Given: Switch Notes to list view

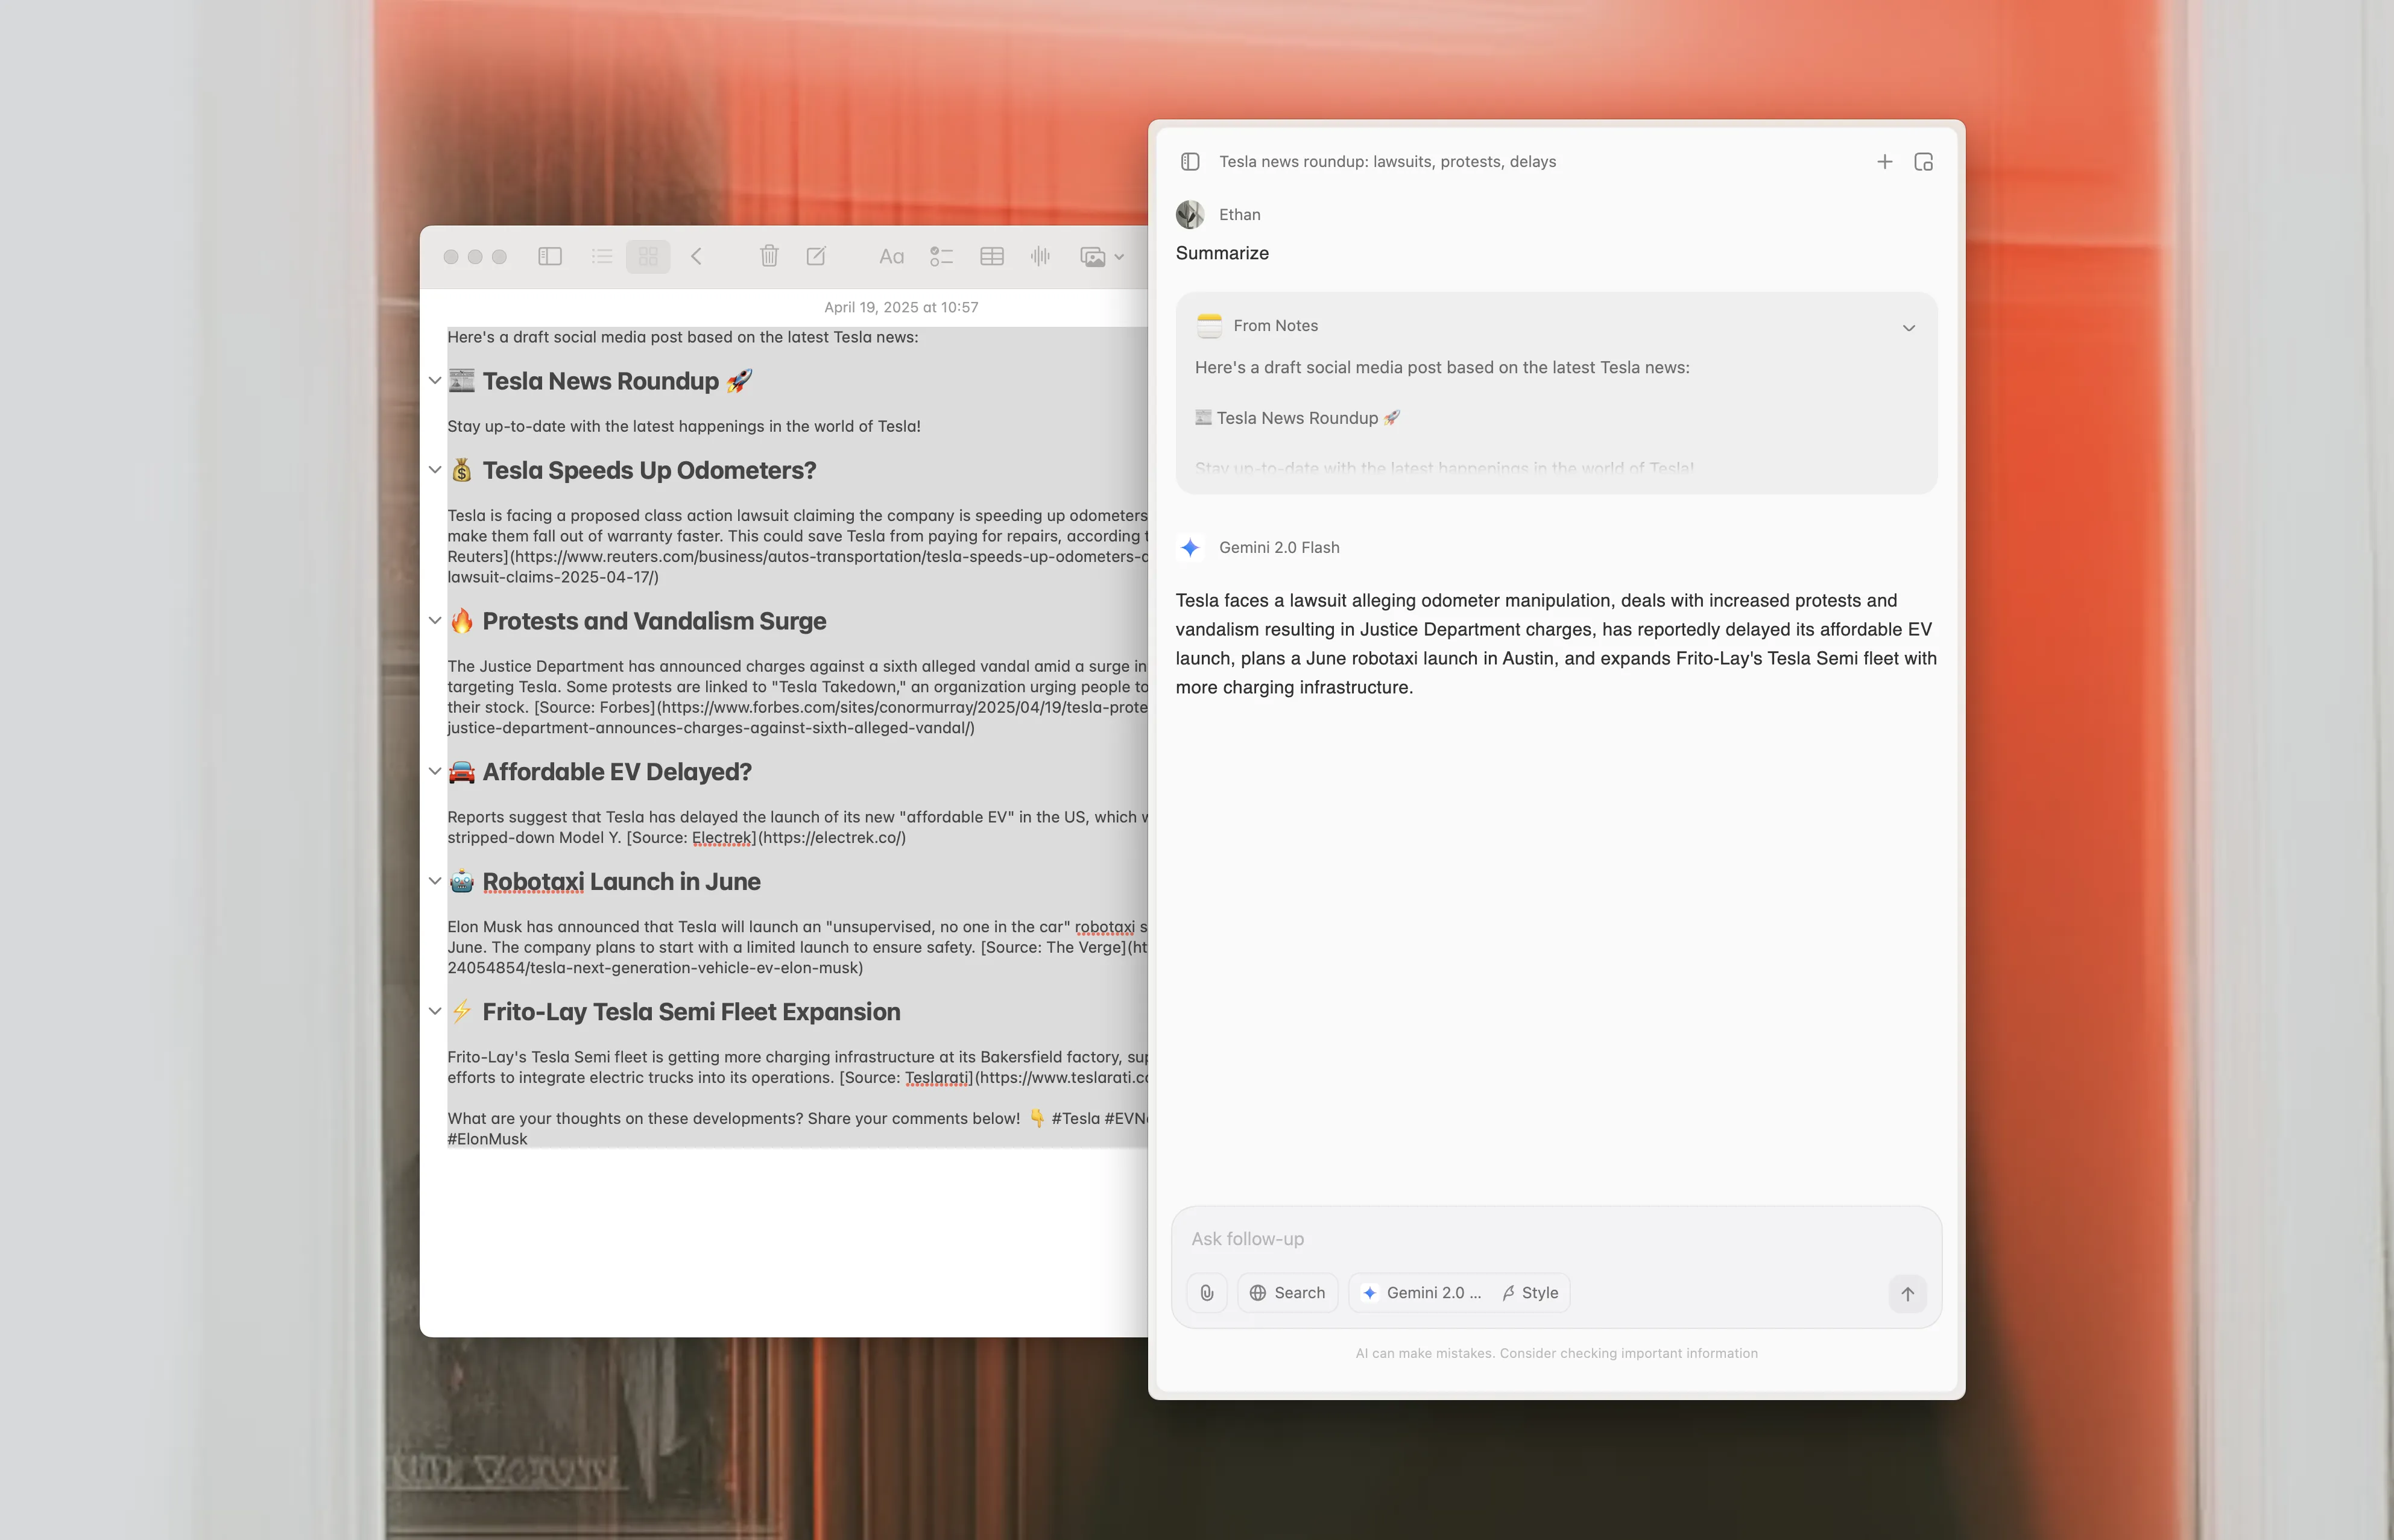Looking at the screenshot, I should pyautogui.click(x=601, y=256).
